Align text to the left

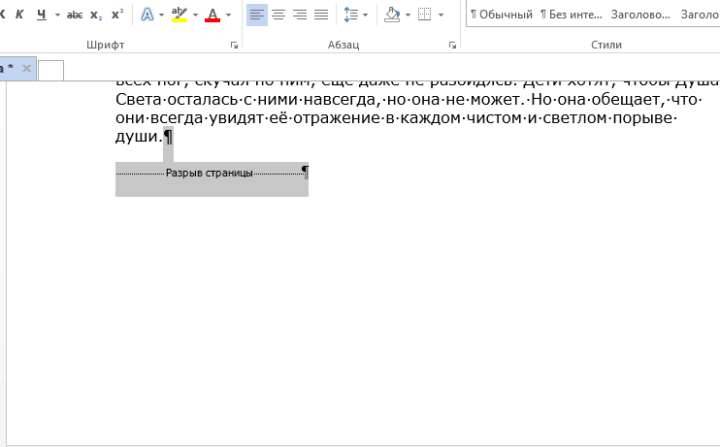click(x=257, y=15)
